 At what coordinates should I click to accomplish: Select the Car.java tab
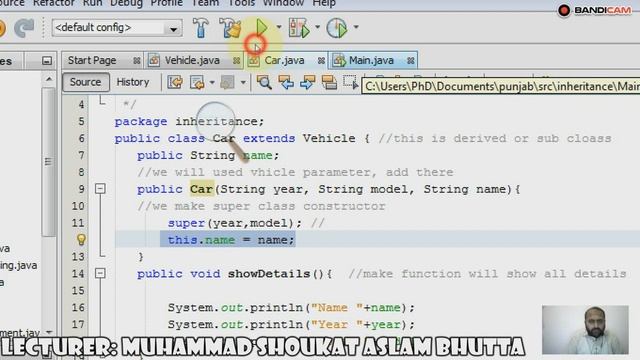[x=284, y=60]
